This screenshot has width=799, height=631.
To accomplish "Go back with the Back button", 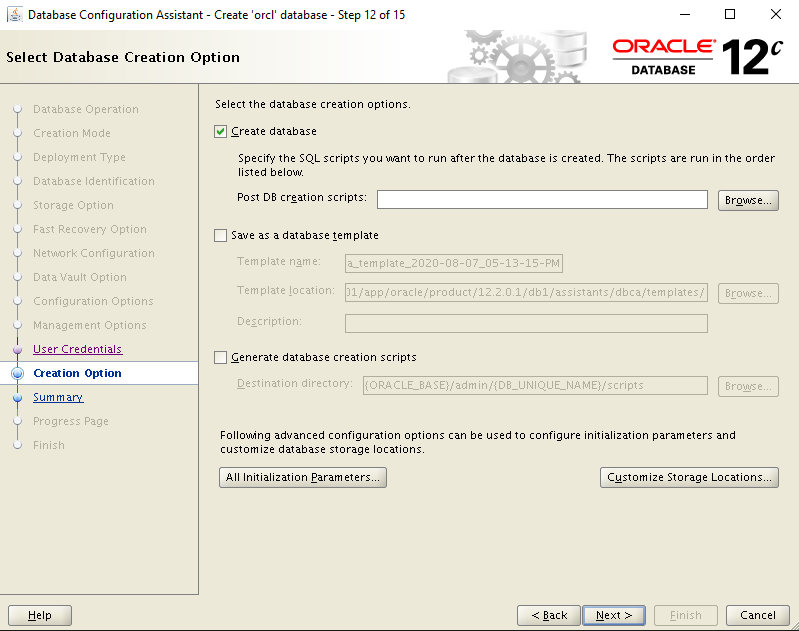I will click(x=549, y=615).
